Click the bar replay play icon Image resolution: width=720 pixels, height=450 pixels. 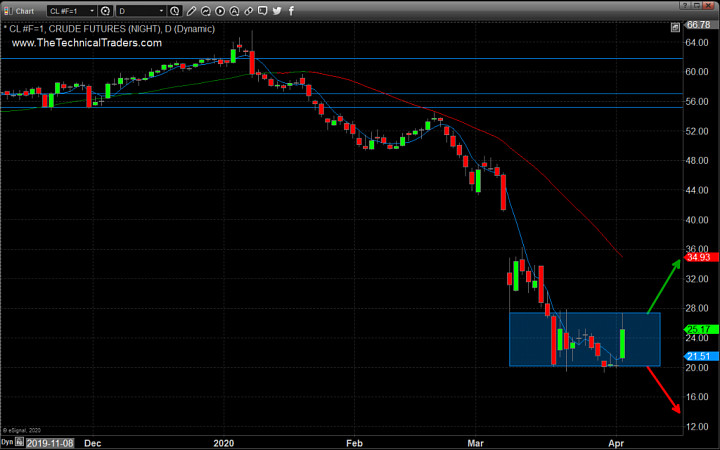[x=220, y=11]
